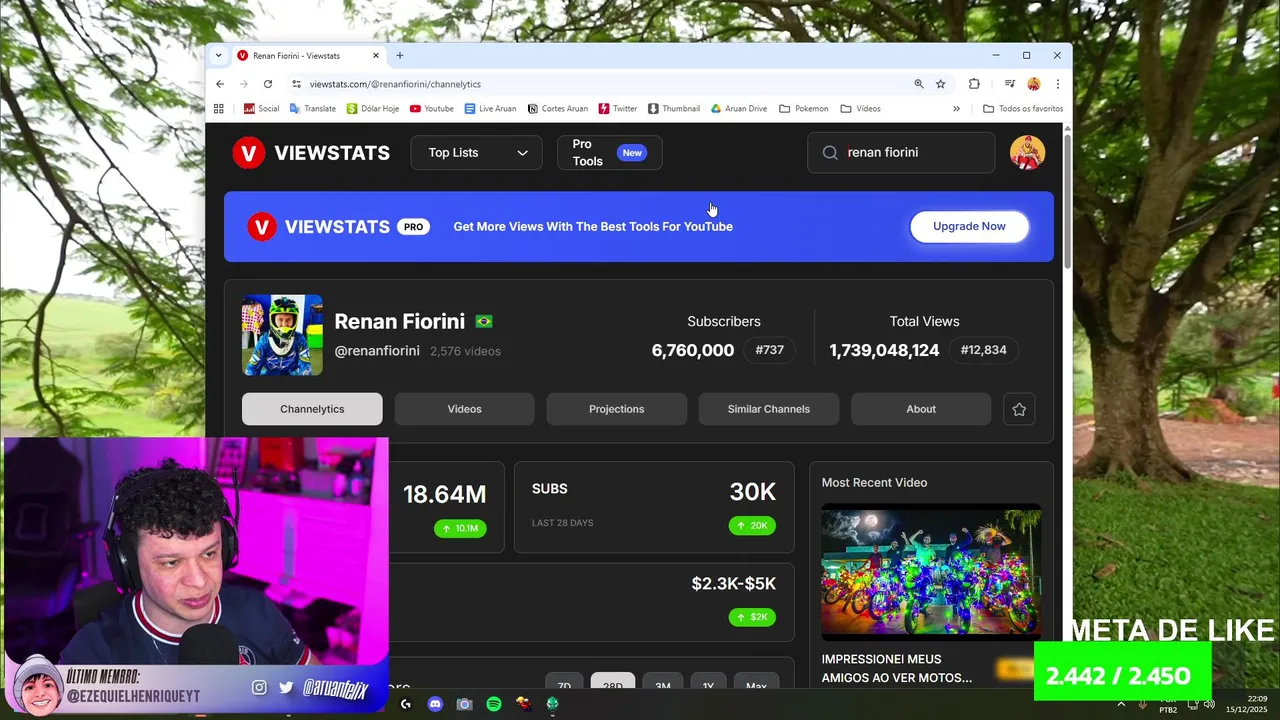This screenshot has height=720, width=1280.
Task: Click the address bar URL
Action: coord(395,84)
